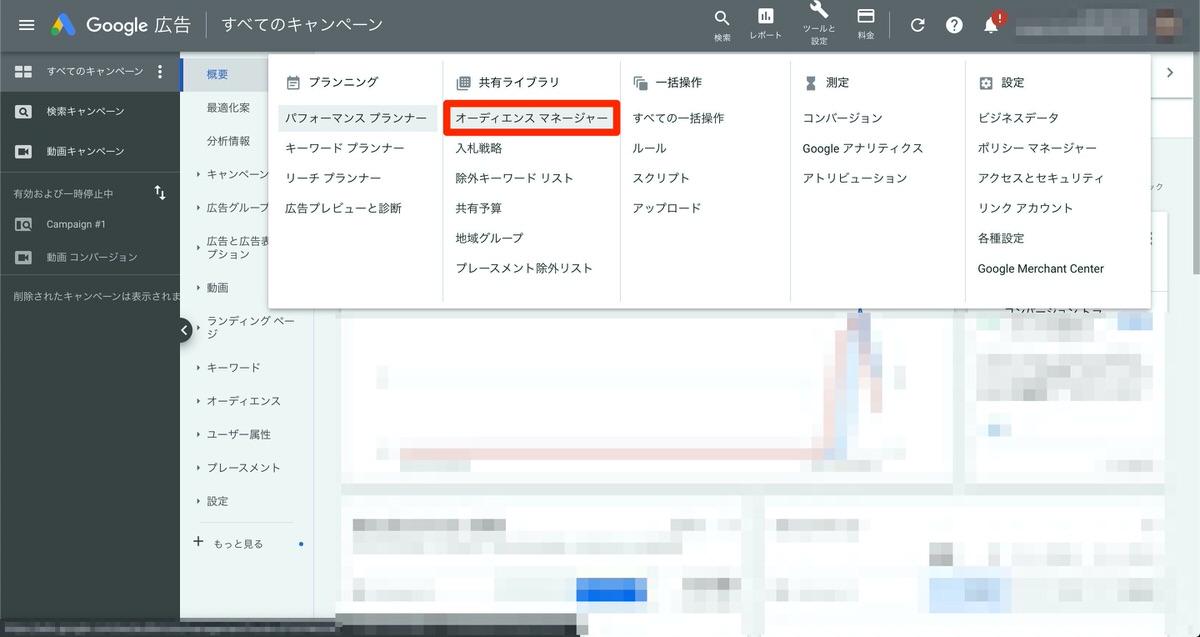This screenshot has height=637, width=1200.
Task: Open プレースメント除外リスト
Action: pyautogui.click(x=524, y=268)
